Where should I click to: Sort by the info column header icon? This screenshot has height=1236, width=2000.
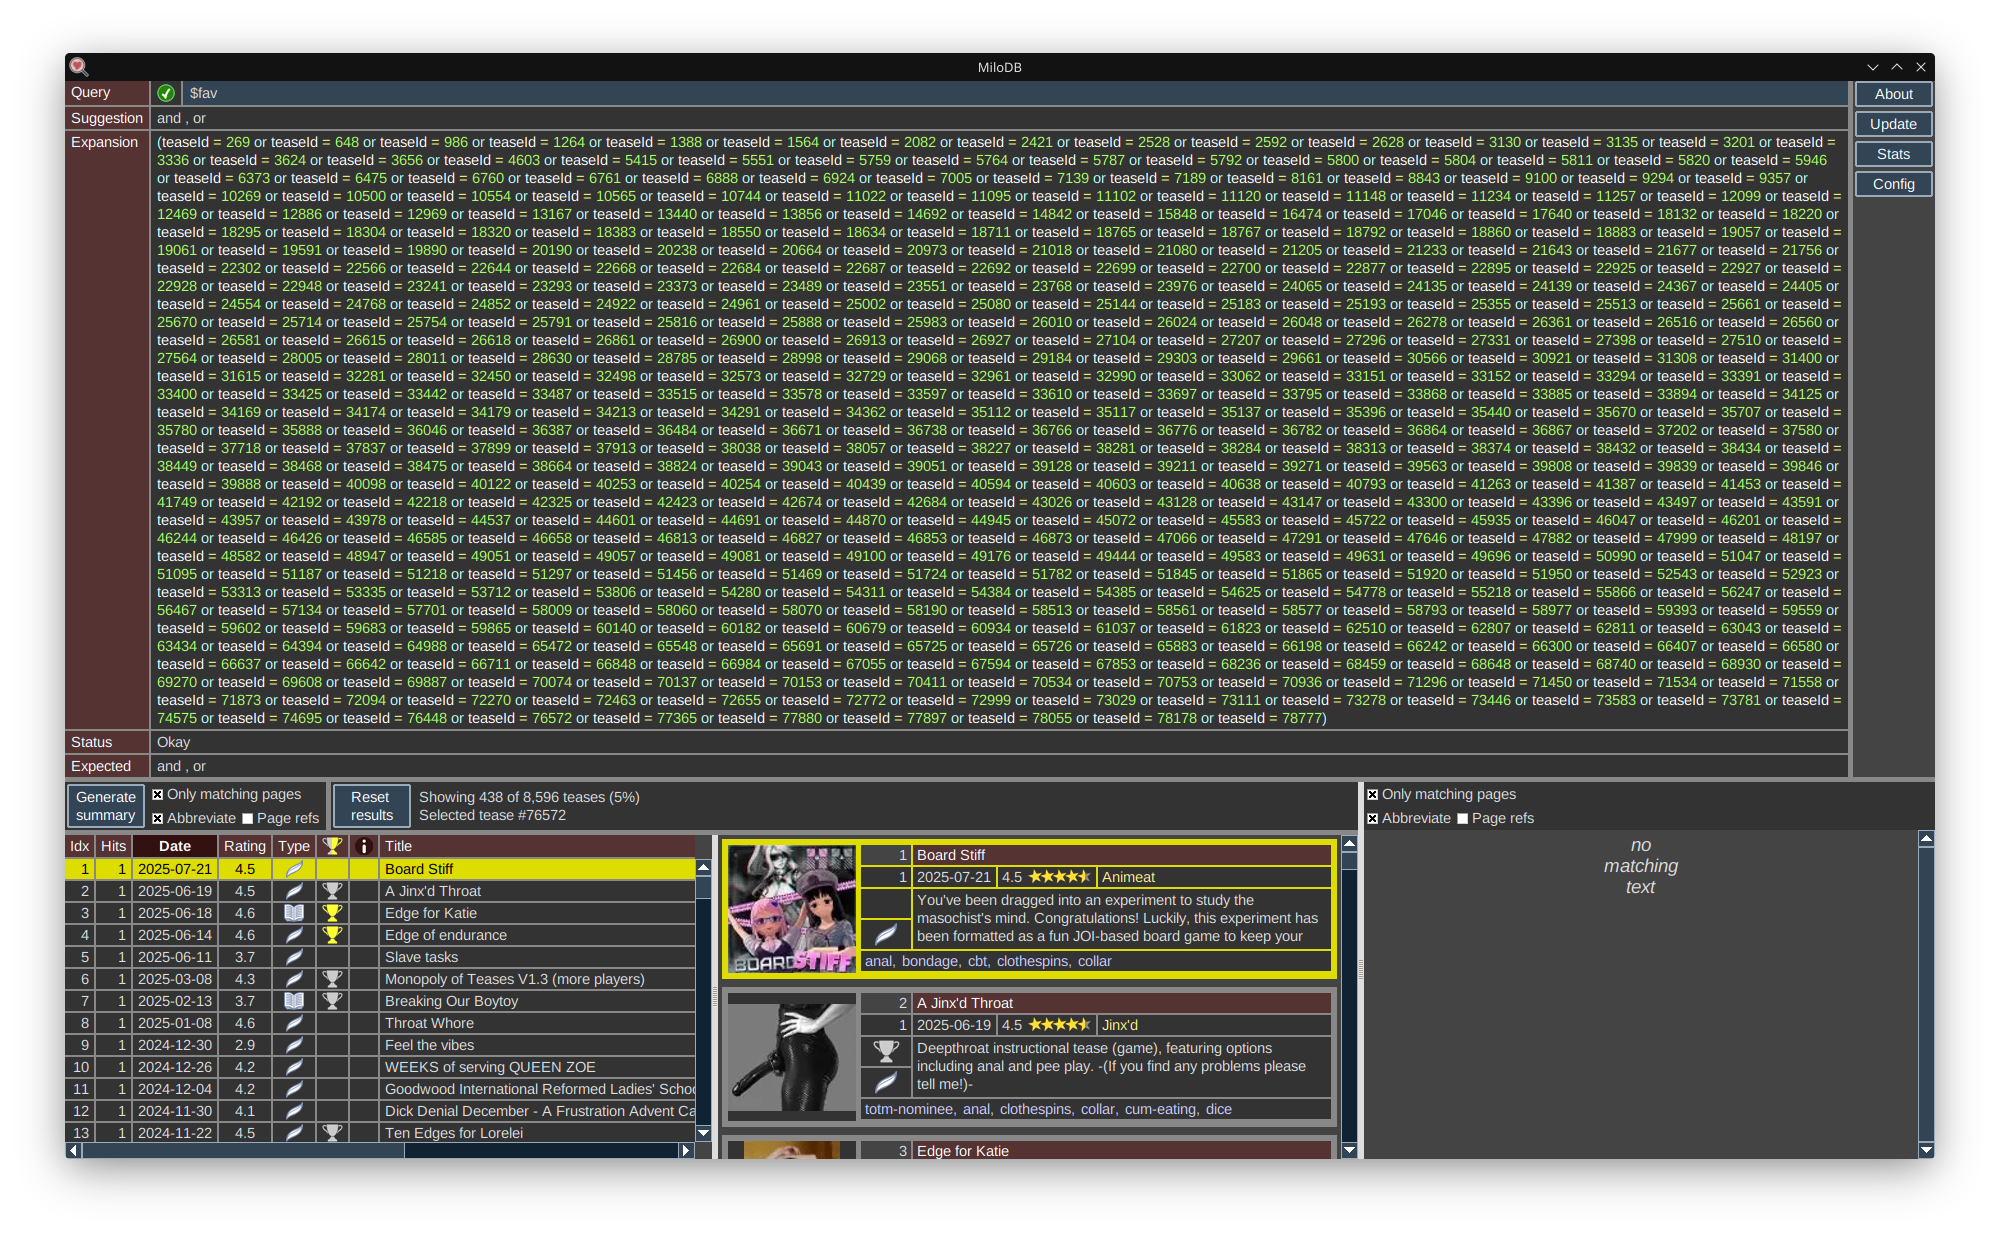coord(364,846)
